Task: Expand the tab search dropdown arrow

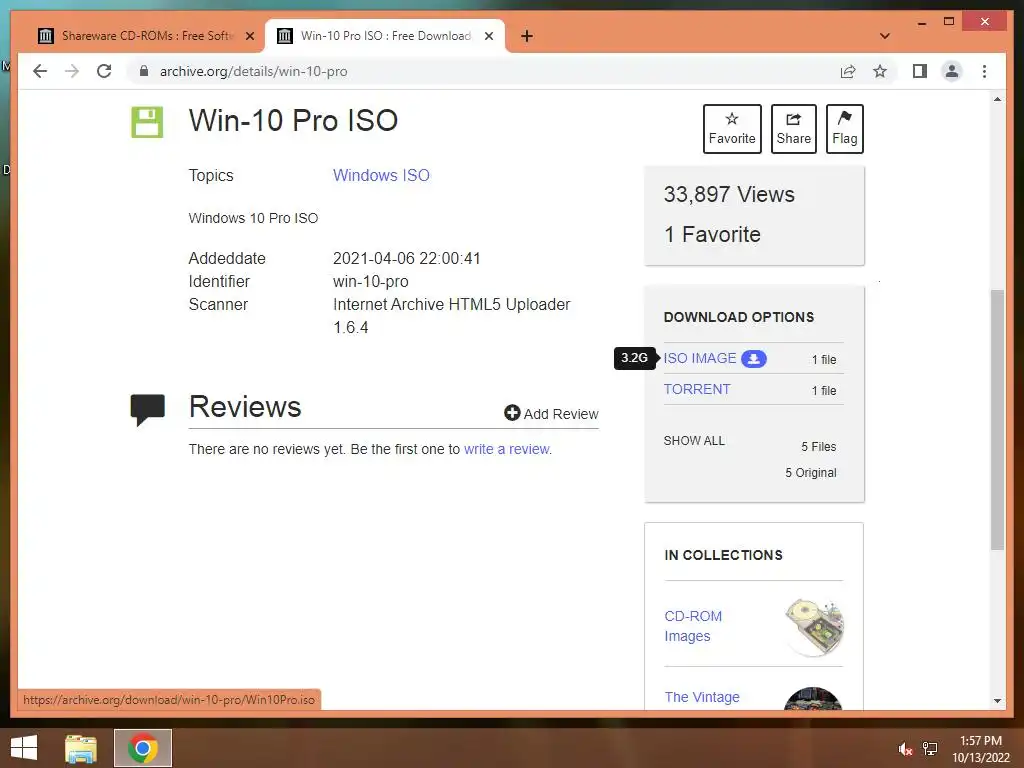Action: 885,36
